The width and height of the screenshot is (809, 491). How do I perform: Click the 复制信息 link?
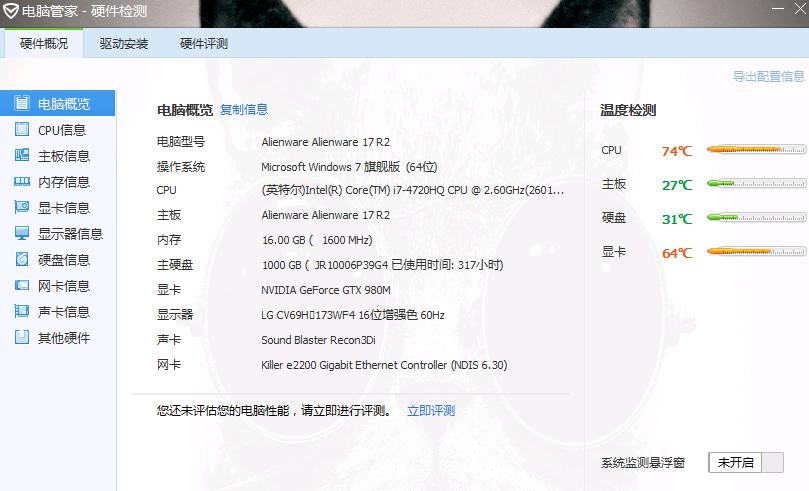click(x=244, y=109)
